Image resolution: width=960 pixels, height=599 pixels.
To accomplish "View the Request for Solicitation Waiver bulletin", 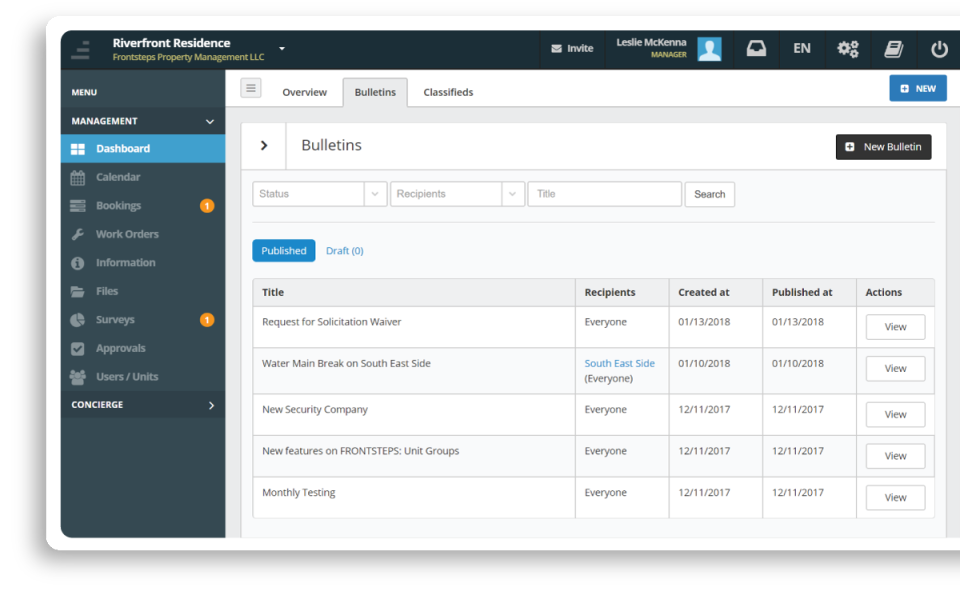I will click(895, 327).
